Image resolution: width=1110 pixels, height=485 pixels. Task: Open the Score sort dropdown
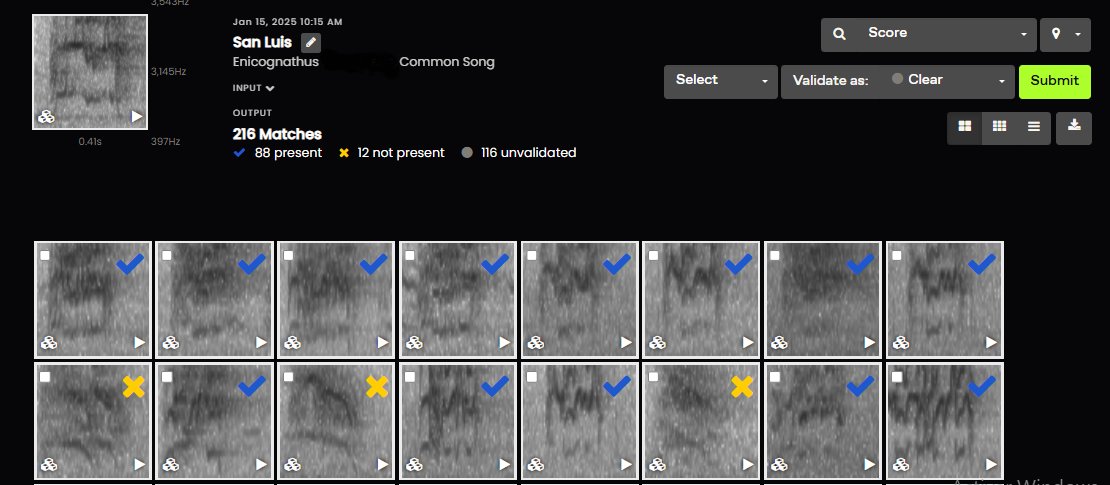(x=928, y=35)
